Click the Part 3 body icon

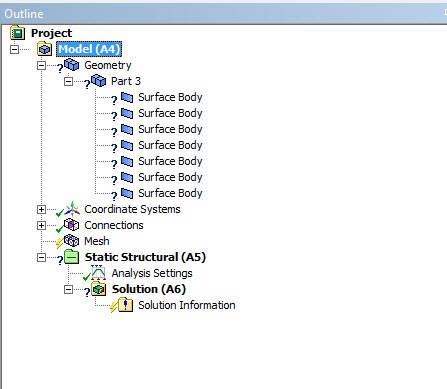[98, 81]
